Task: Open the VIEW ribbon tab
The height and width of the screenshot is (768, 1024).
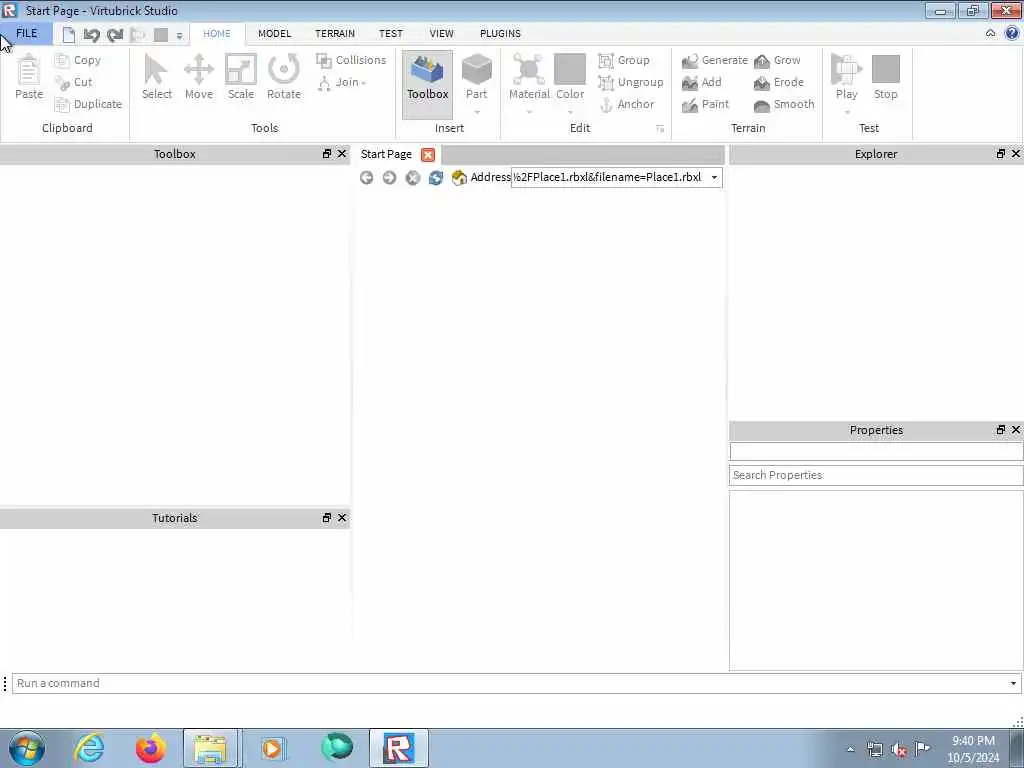Action: coord(441,33)
